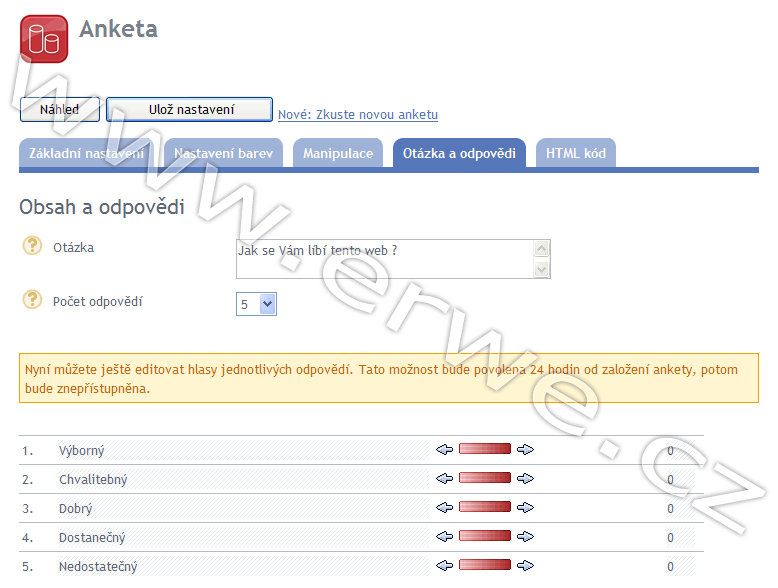Open help icon next to Počet odpovědí

tap(32, 299)
